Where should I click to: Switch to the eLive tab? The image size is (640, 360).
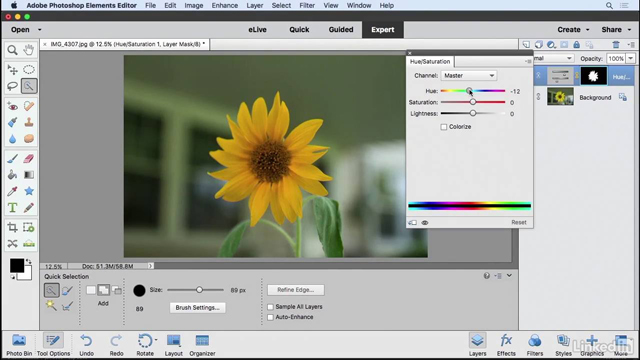pyautogui.click(x=257, y=30)
